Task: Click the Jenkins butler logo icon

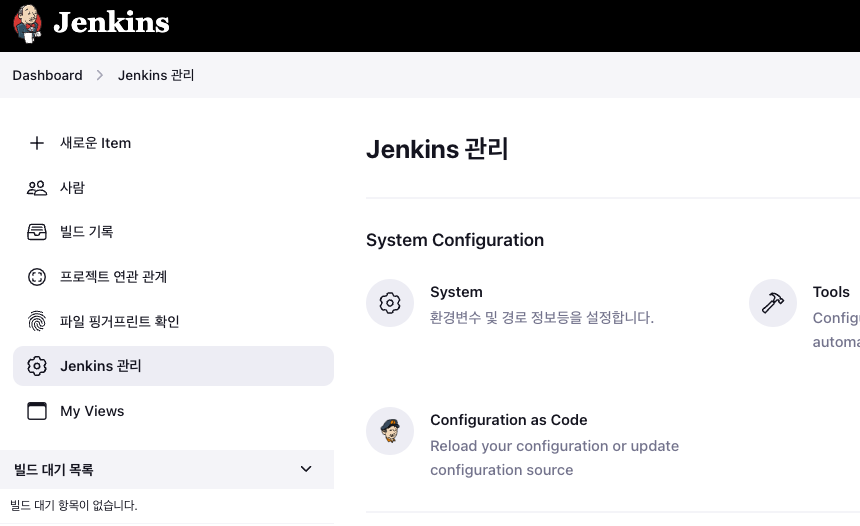Action: click(27, 23)
